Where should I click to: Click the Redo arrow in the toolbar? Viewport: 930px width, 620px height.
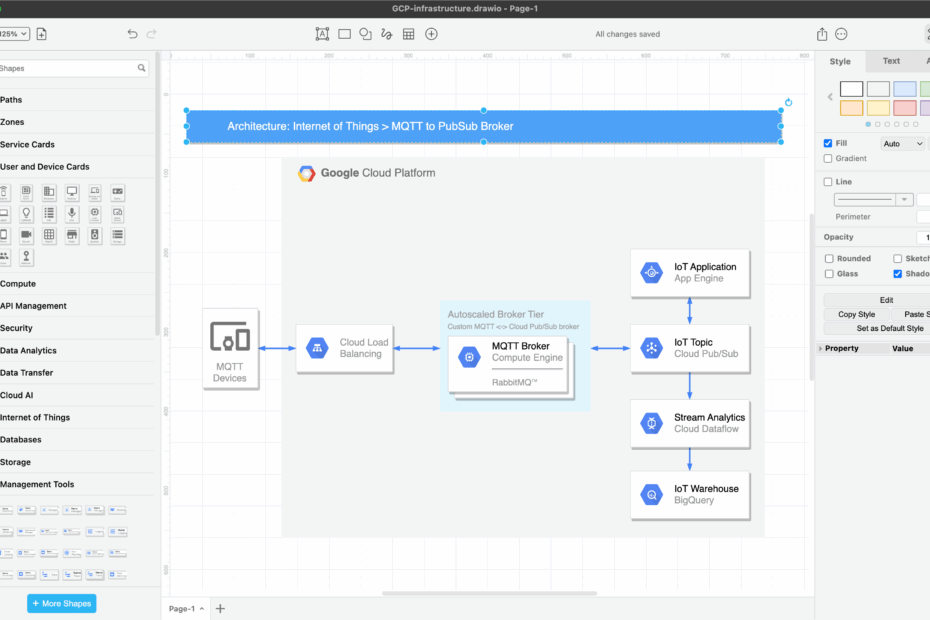coord(151,34)
